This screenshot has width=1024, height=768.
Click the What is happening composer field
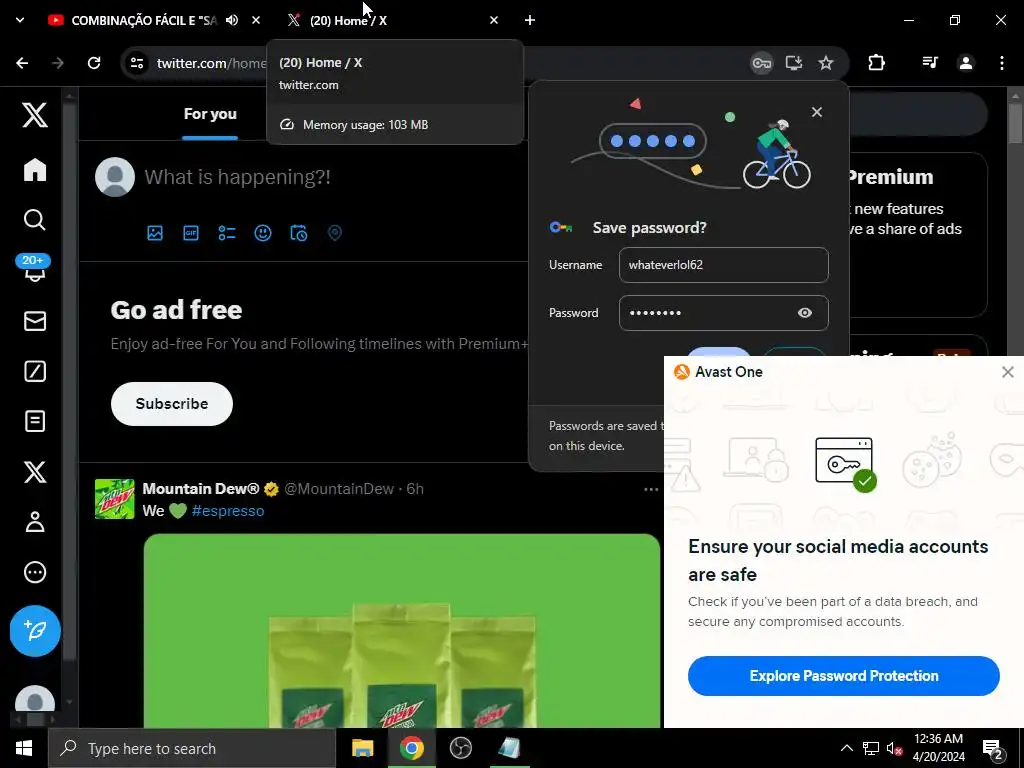pos(238,177)
